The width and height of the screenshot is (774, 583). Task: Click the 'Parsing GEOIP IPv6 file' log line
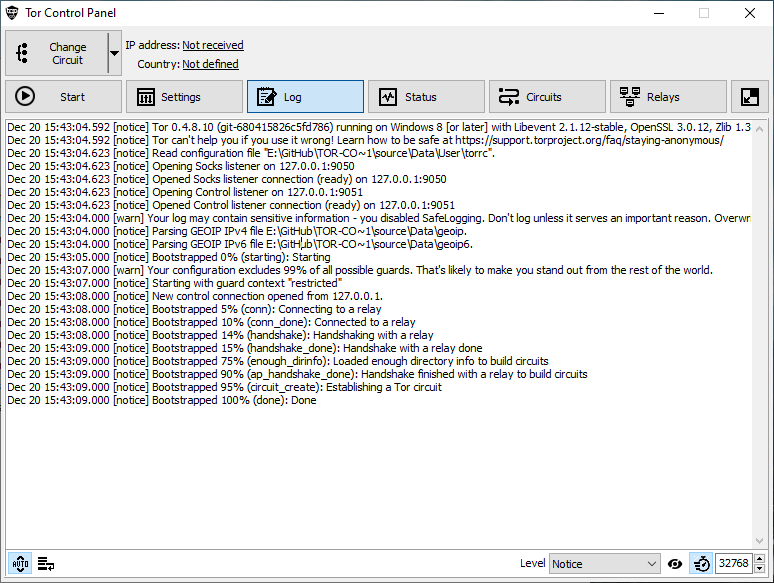coord(240,244)
